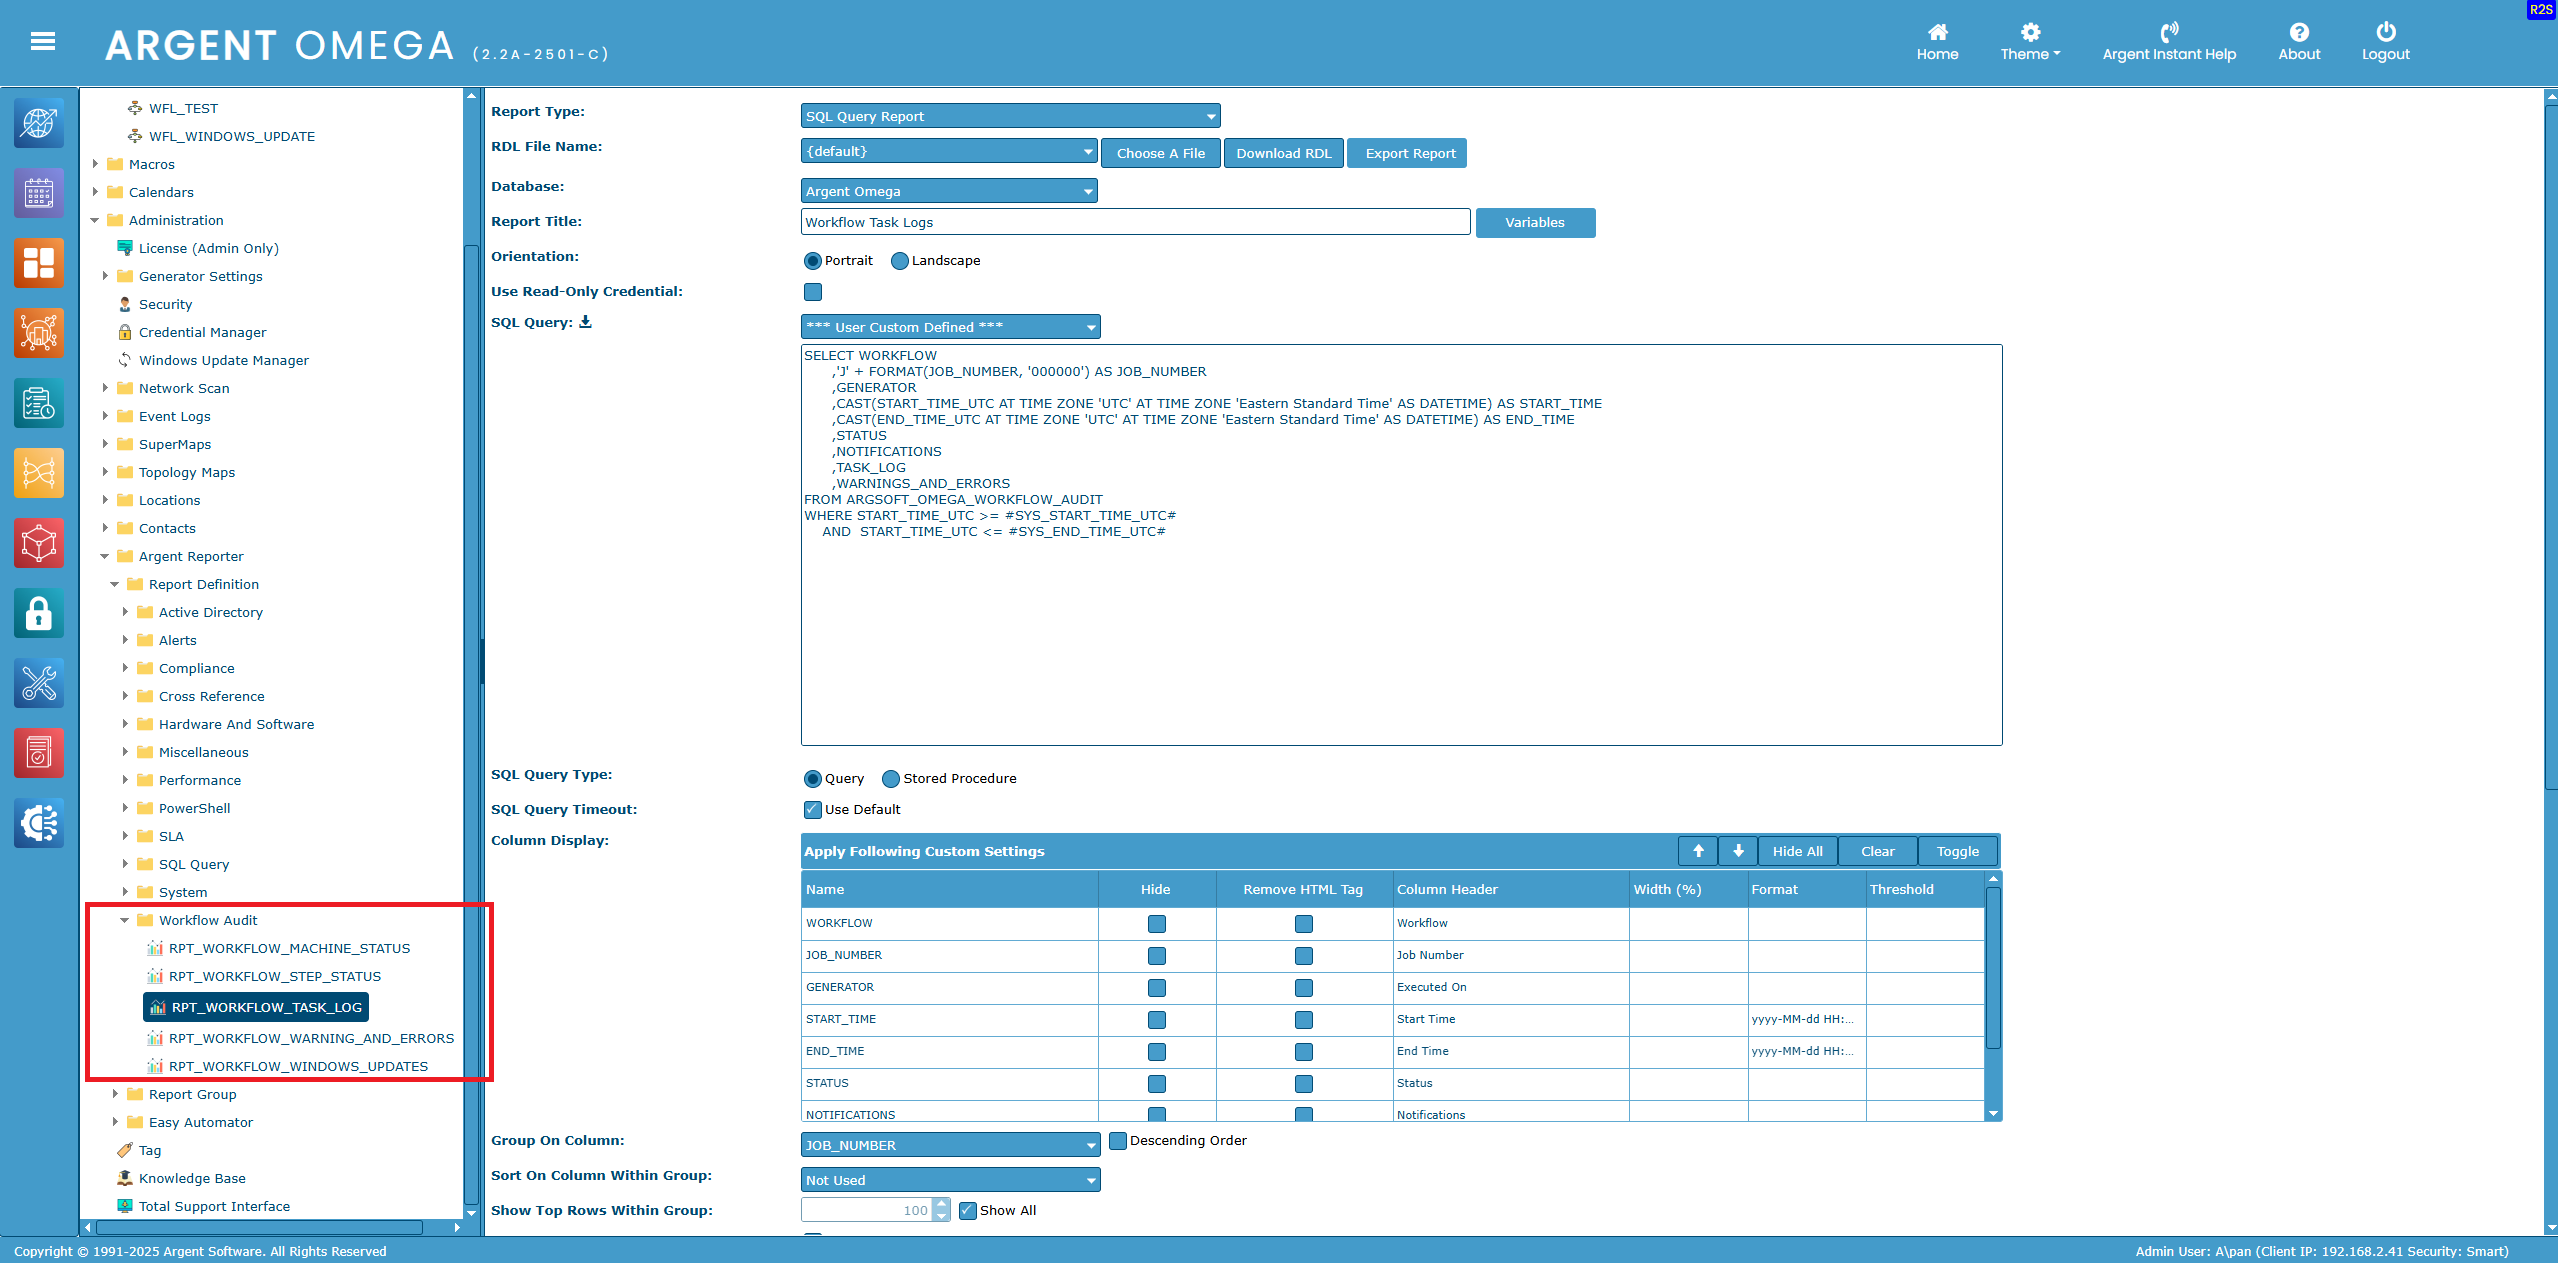Open the wrench and screwdriver tools icon
Image resolution: width=2558 pixels, height=1263 pixels.
(39, 684)
